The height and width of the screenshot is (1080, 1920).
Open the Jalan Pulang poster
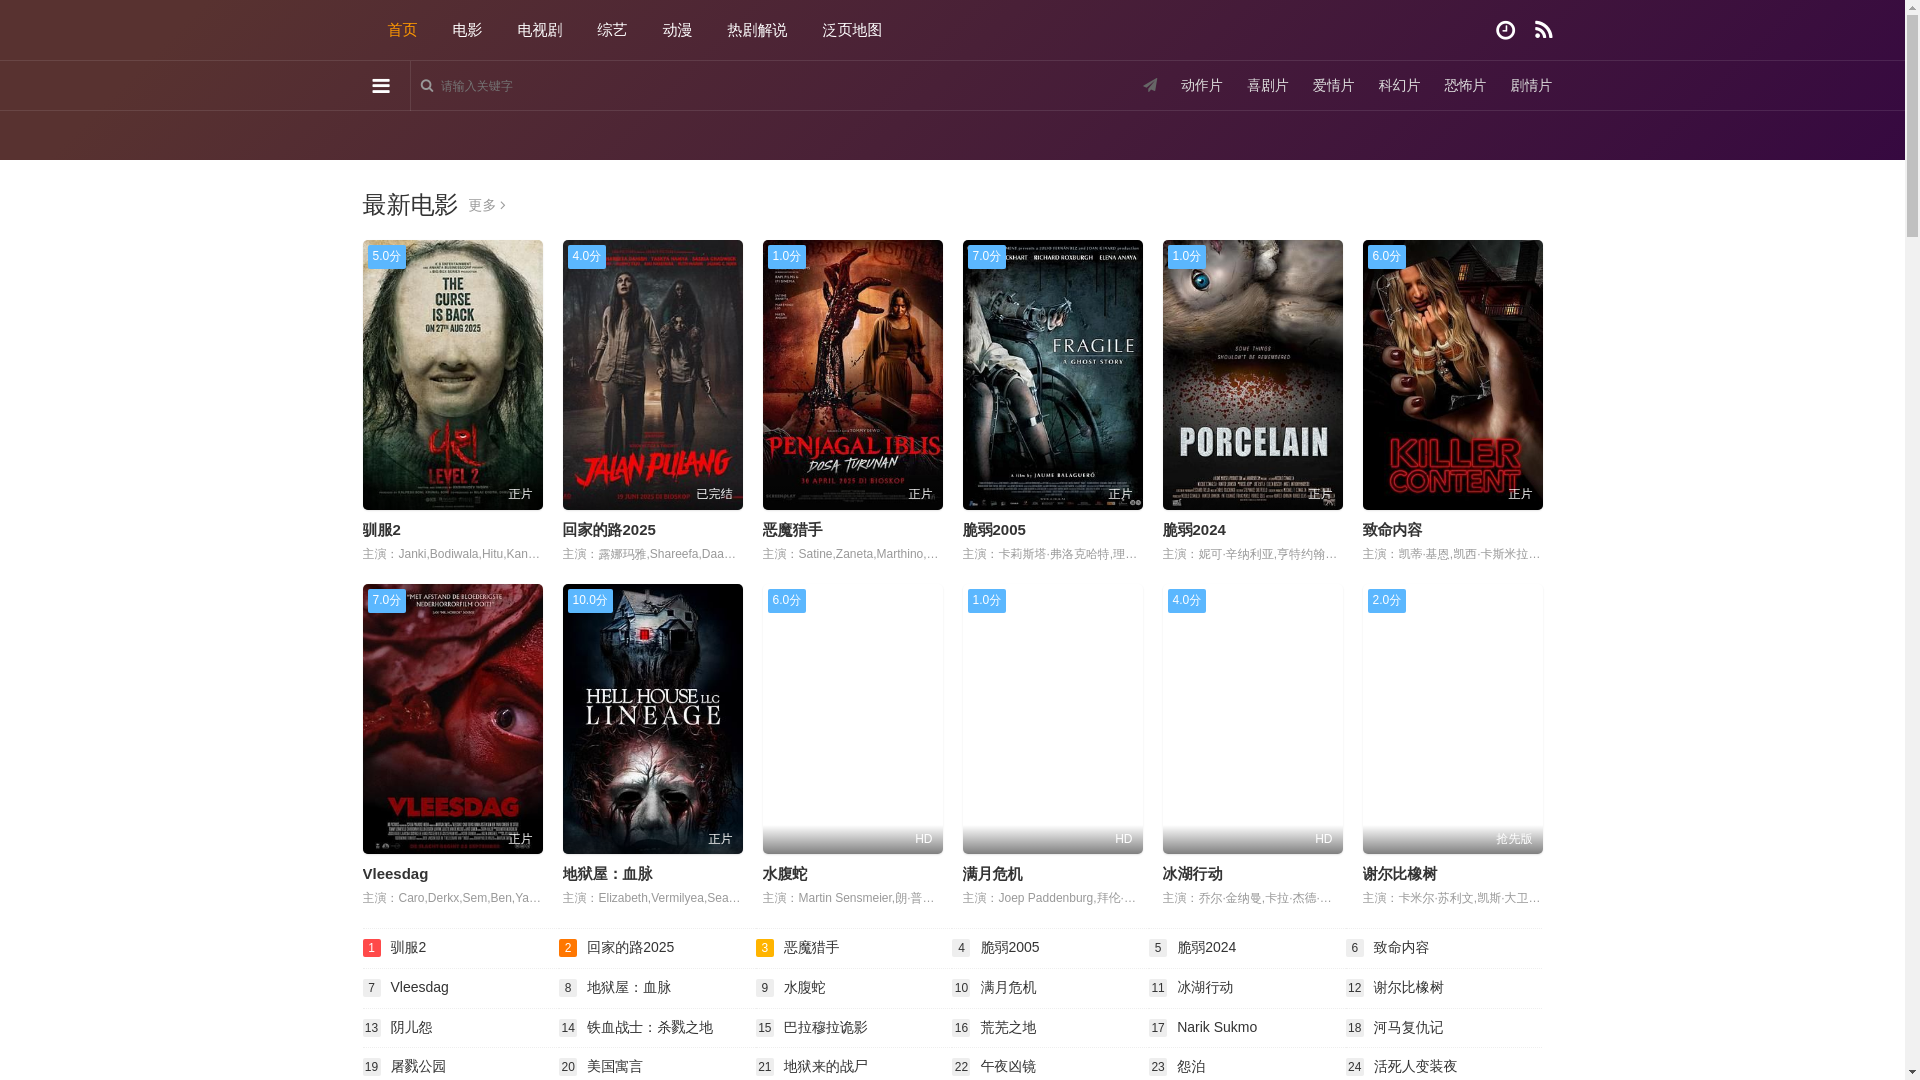coord(653,375)
